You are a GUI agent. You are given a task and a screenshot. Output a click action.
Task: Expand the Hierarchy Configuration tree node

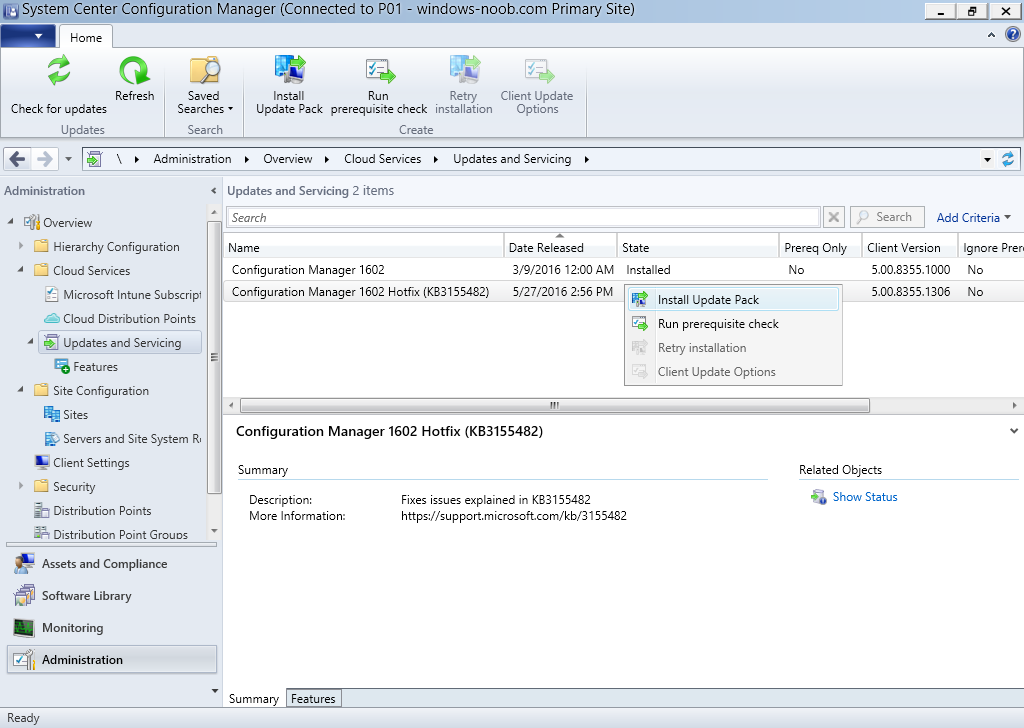[21, 246]
